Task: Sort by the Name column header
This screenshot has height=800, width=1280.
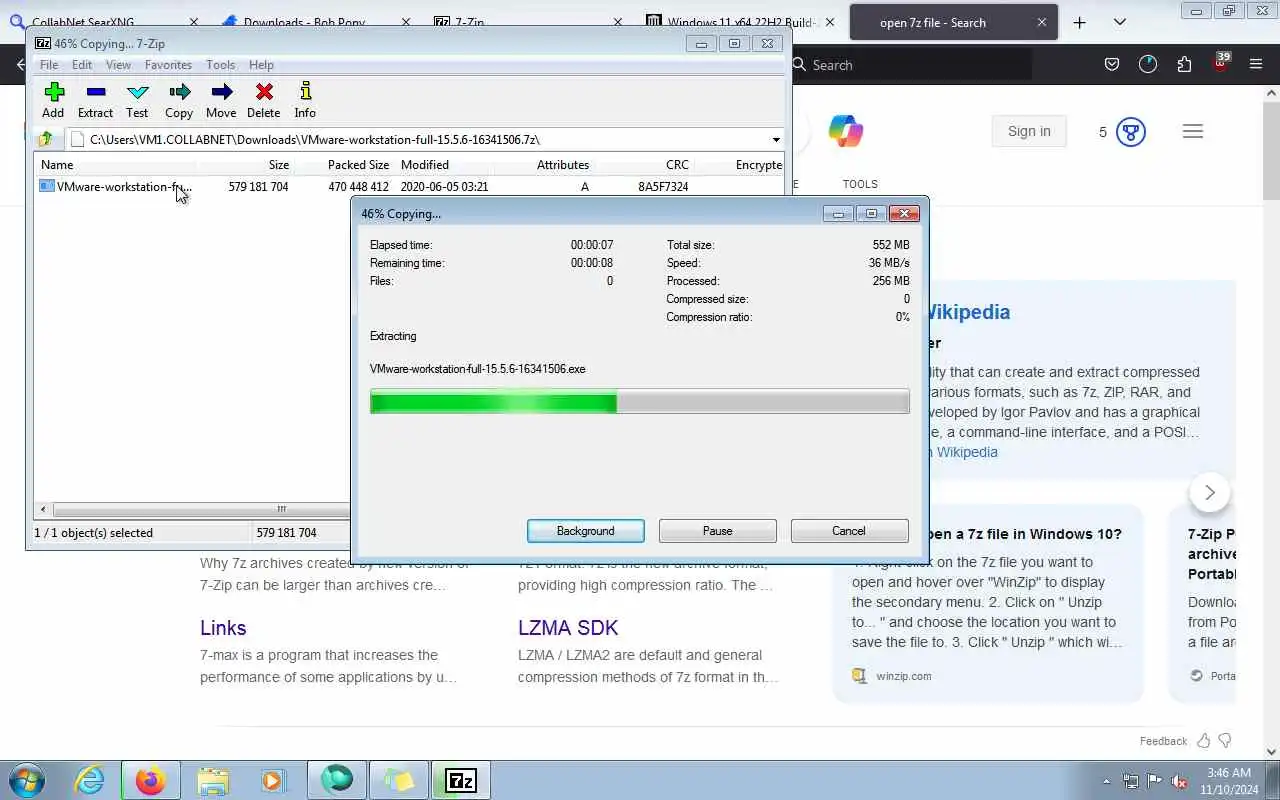Action: [x=115, y=165]
